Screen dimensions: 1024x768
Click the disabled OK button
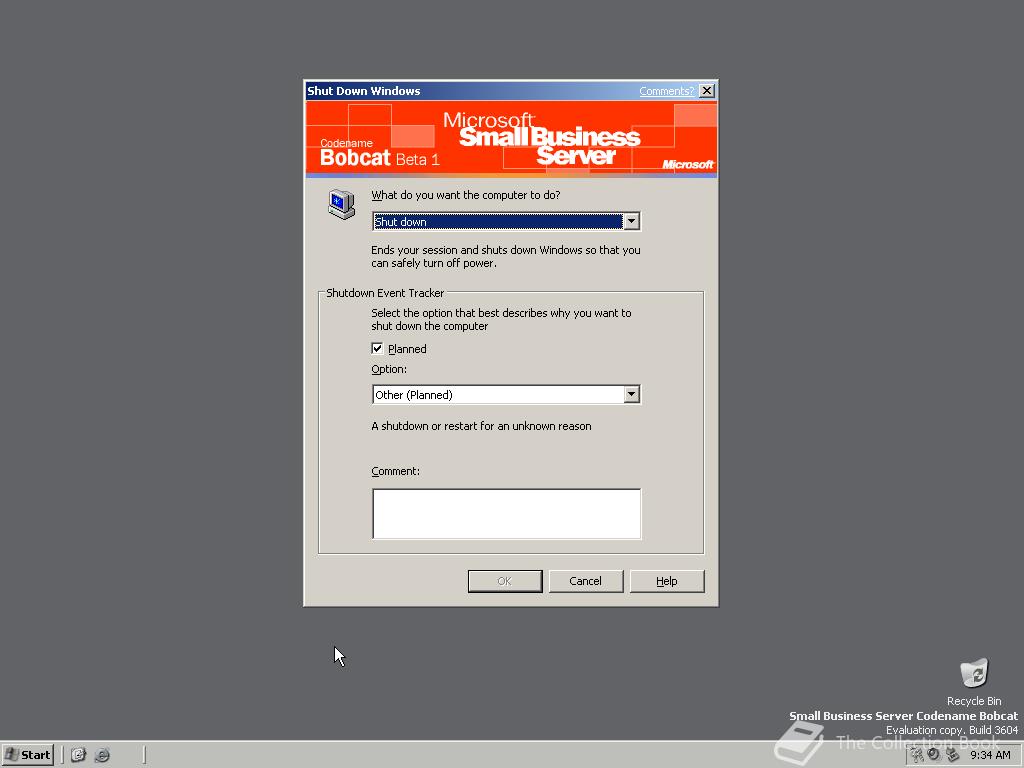pos(505,581)
